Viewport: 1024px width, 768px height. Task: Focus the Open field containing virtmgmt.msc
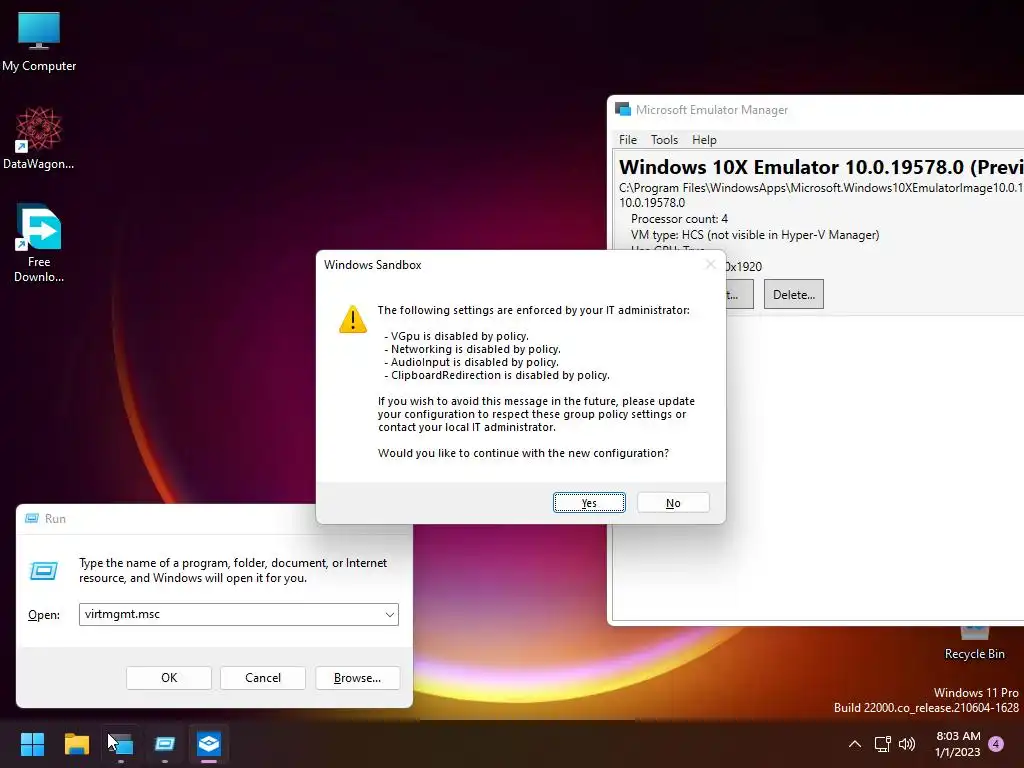pos(238,615)
